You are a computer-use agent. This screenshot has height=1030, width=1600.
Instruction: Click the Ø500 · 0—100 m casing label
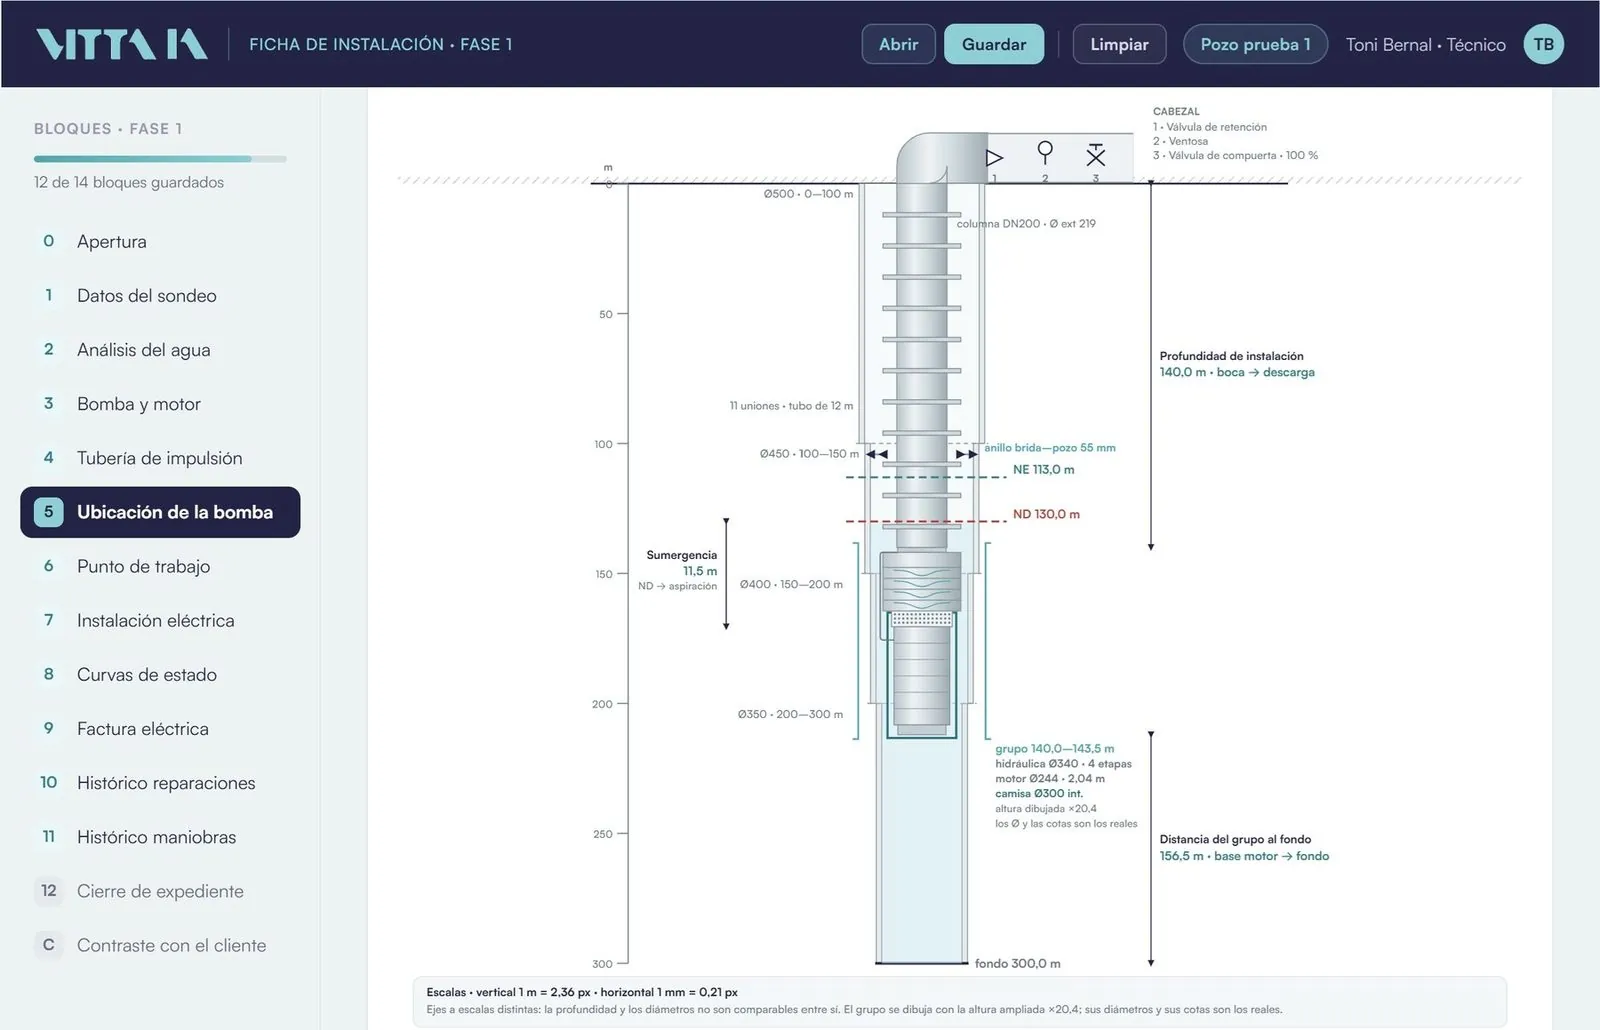point(808,194)
